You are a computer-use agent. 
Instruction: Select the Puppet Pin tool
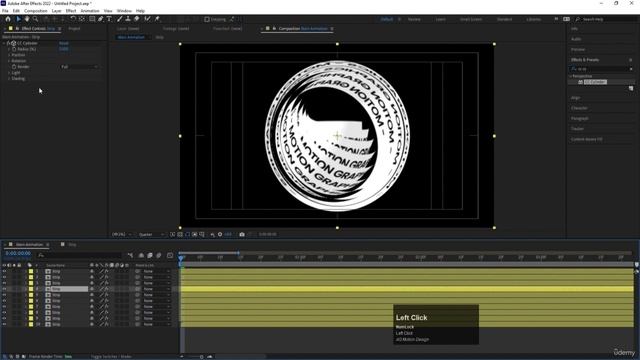[157, 19]
